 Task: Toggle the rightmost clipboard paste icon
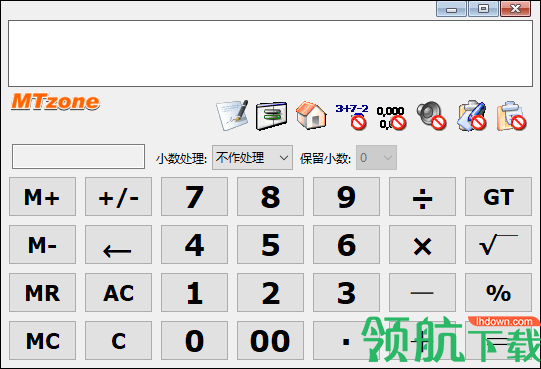[511, 116]
